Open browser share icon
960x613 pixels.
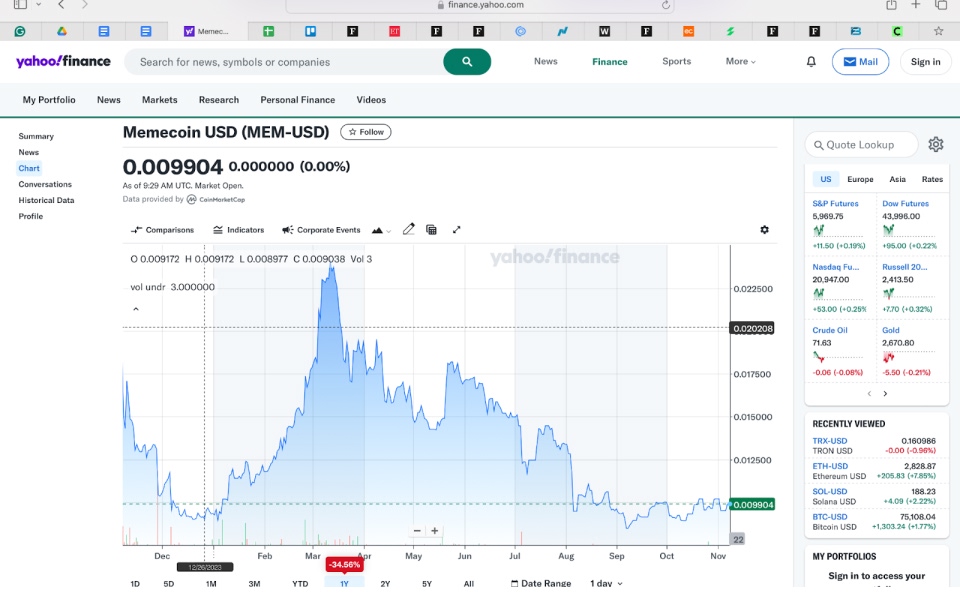[891, 5]
